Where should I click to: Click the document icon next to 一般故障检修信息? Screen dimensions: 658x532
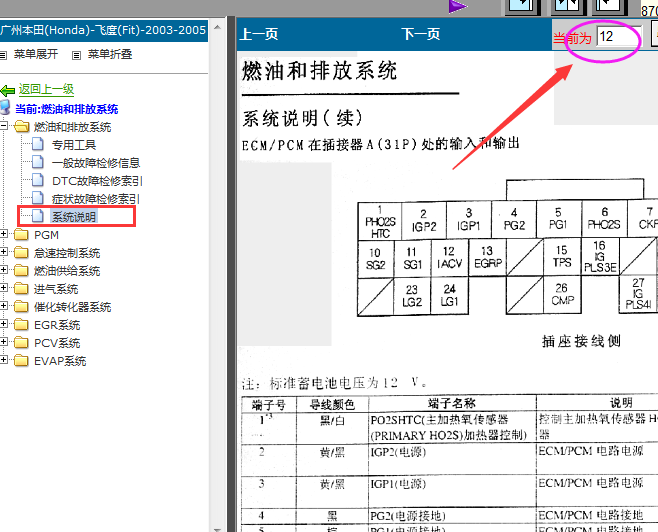(x=38, y=162)
